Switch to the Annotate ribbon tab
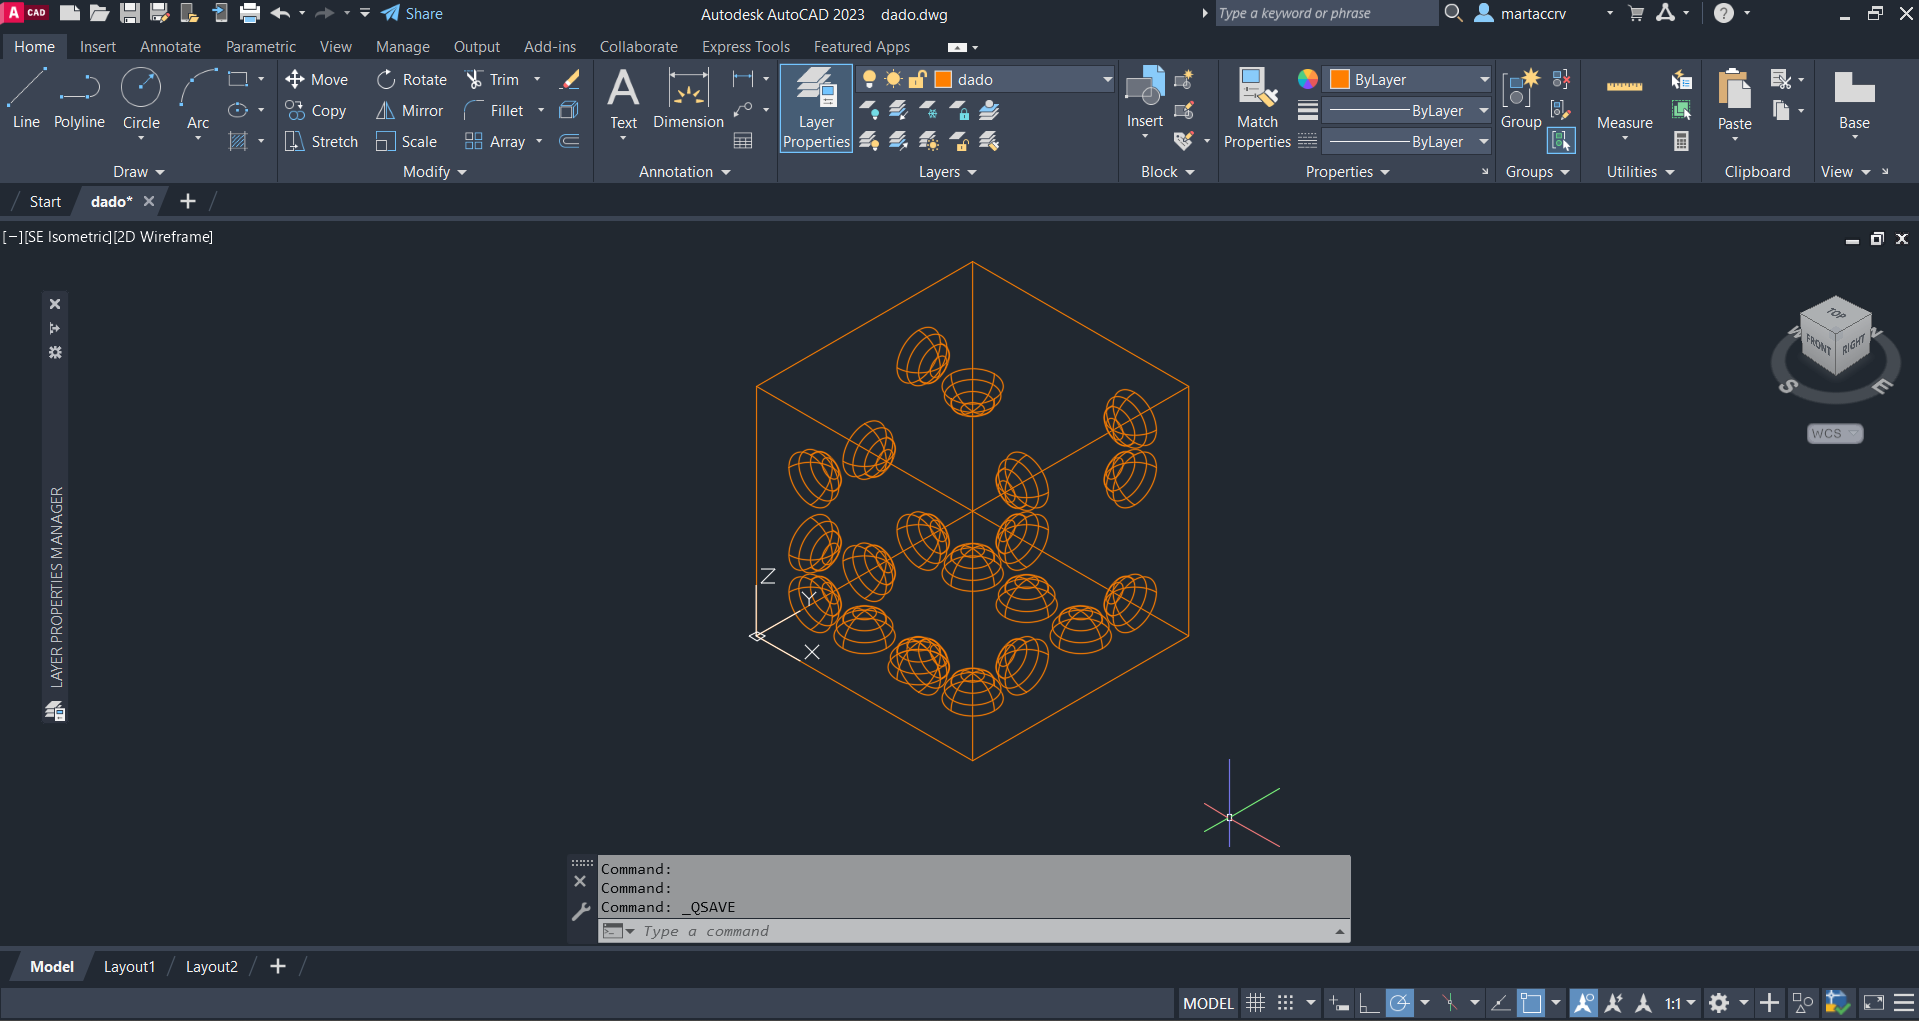 (x=170, y=47)
